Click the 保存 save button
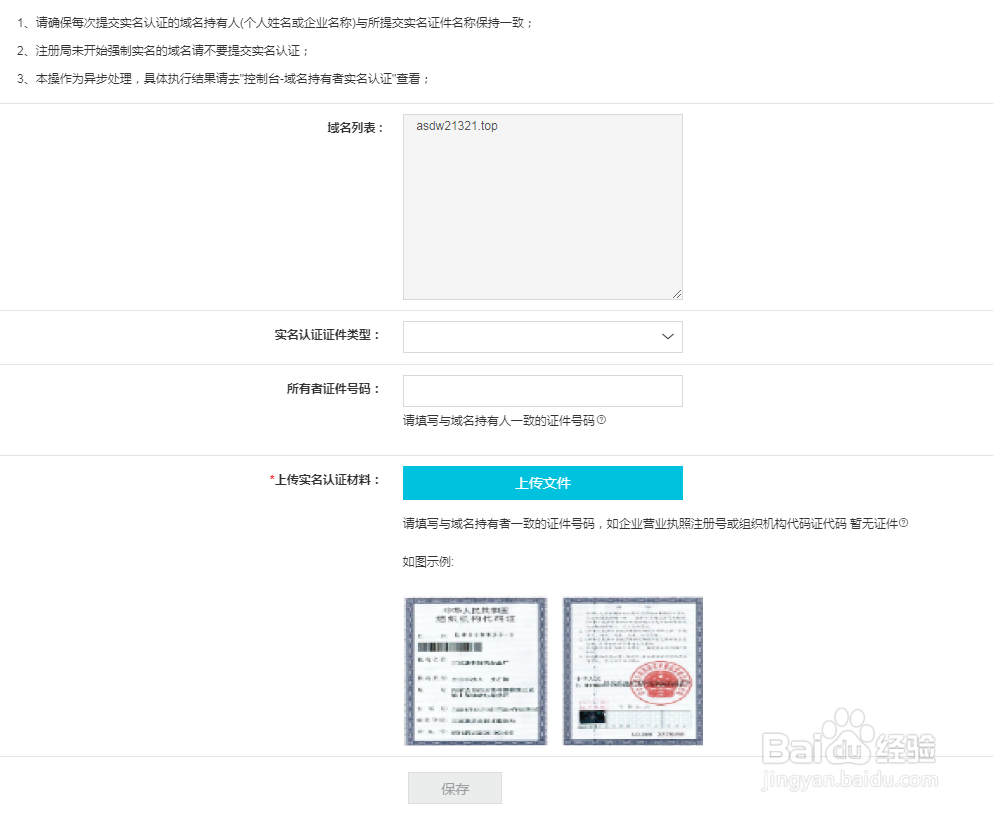The image size is (993, 814). pyautogui.click(x=454, y=787)
